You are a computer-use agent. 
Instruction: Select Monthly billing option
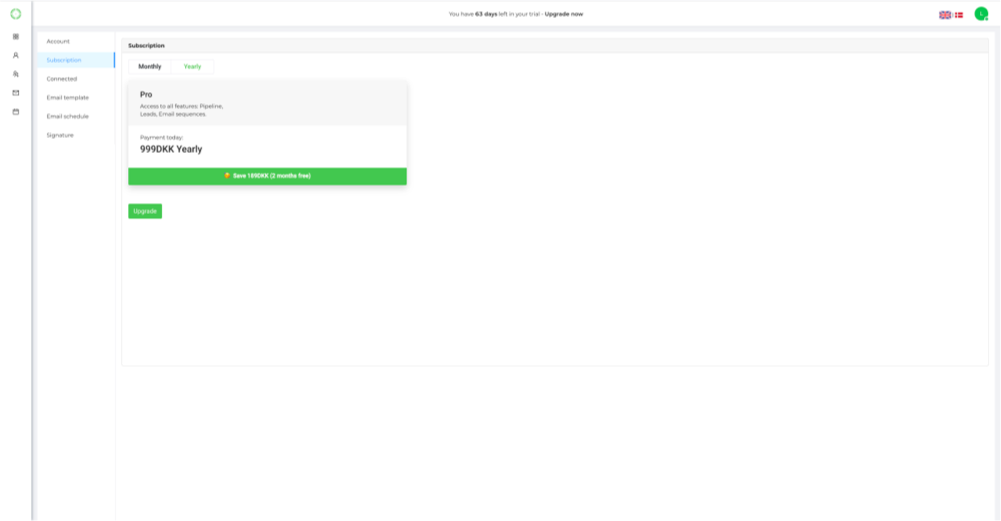point(149,66)
